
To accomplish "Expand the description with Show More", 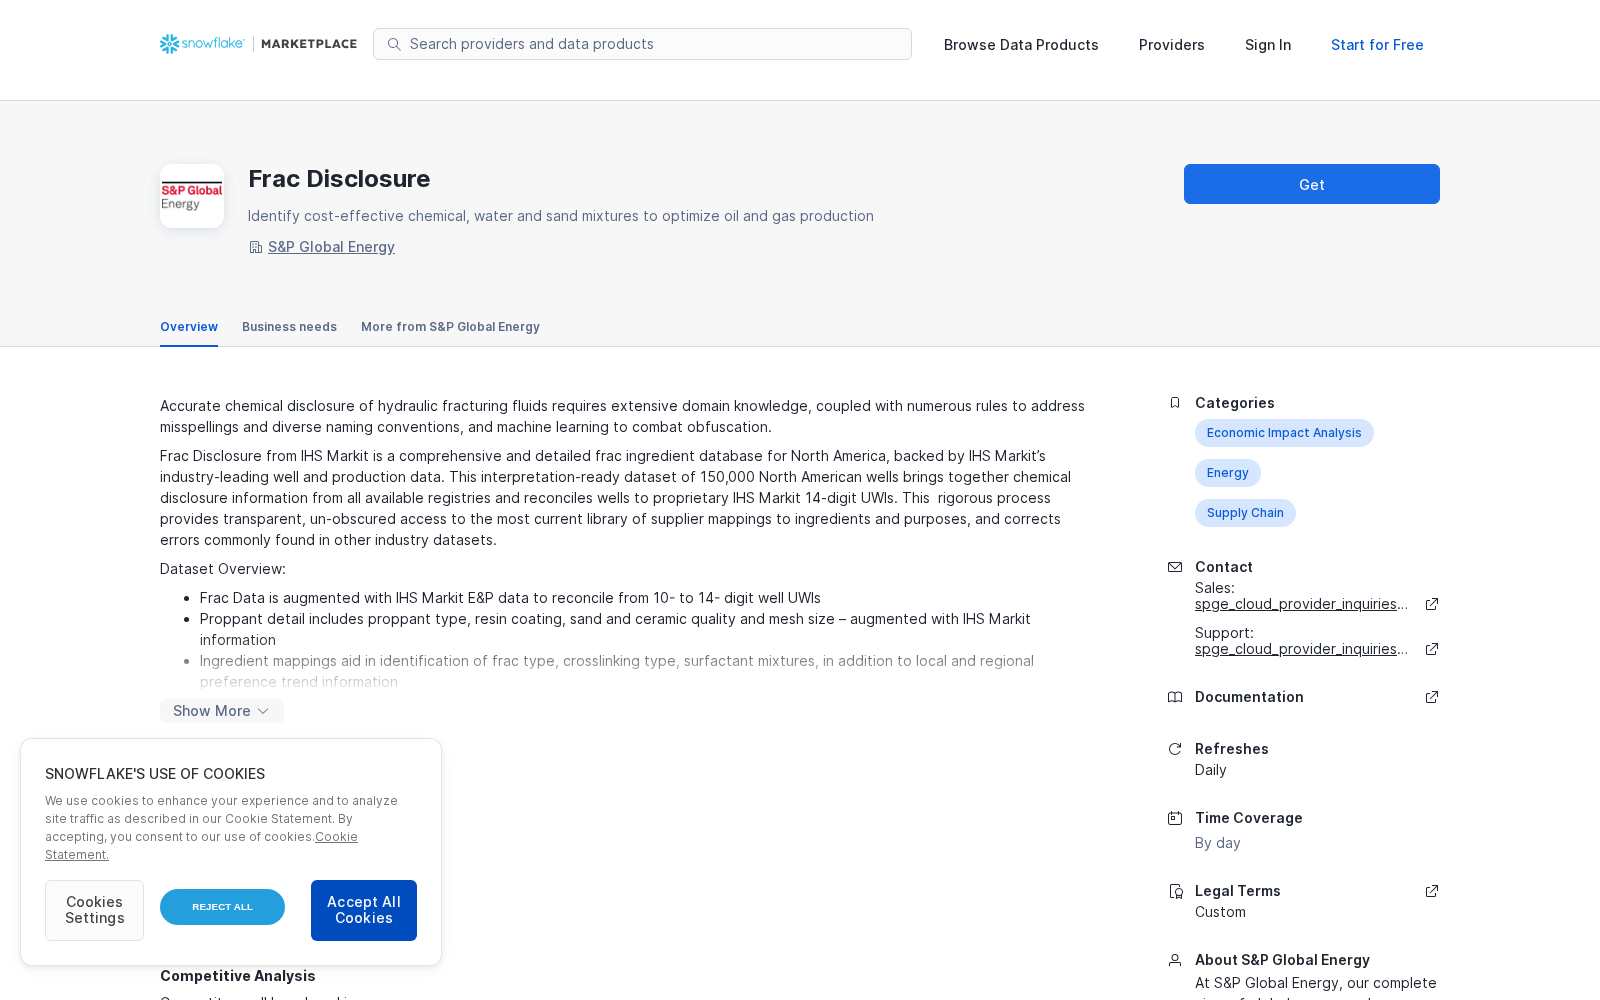I will tap(222, 711).
